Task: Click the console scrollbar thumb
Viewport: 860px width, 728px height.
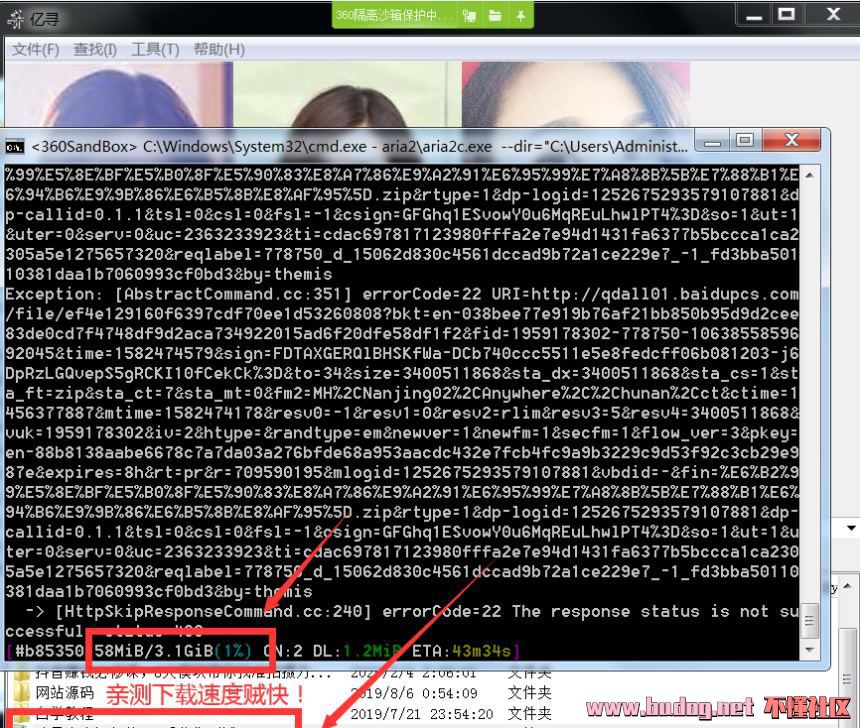Action: point(810,620)
